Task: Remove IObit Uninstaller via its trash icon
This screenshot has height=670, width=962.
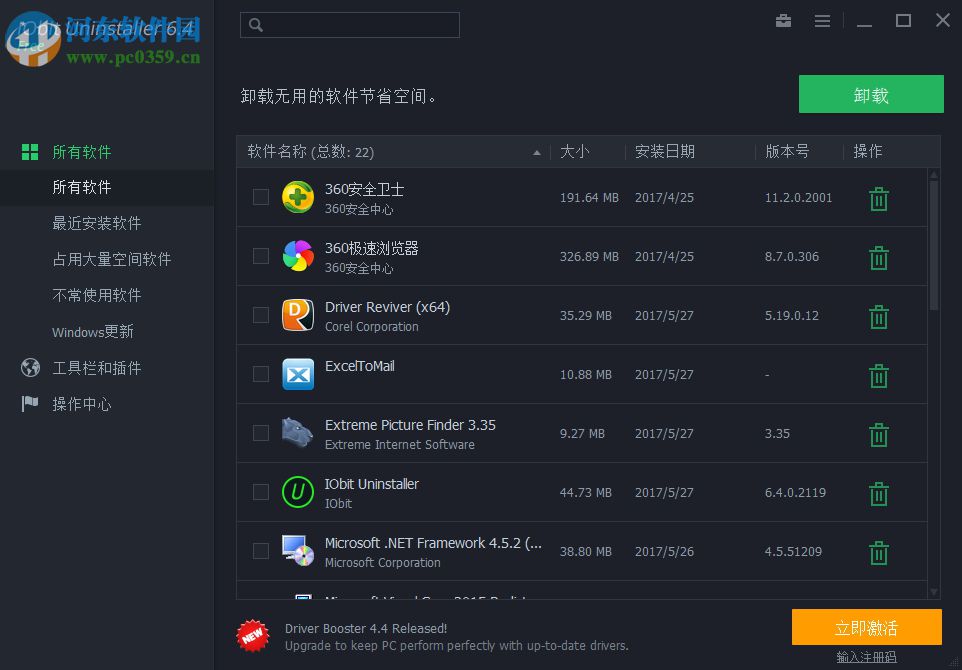Action: [878, 493]
